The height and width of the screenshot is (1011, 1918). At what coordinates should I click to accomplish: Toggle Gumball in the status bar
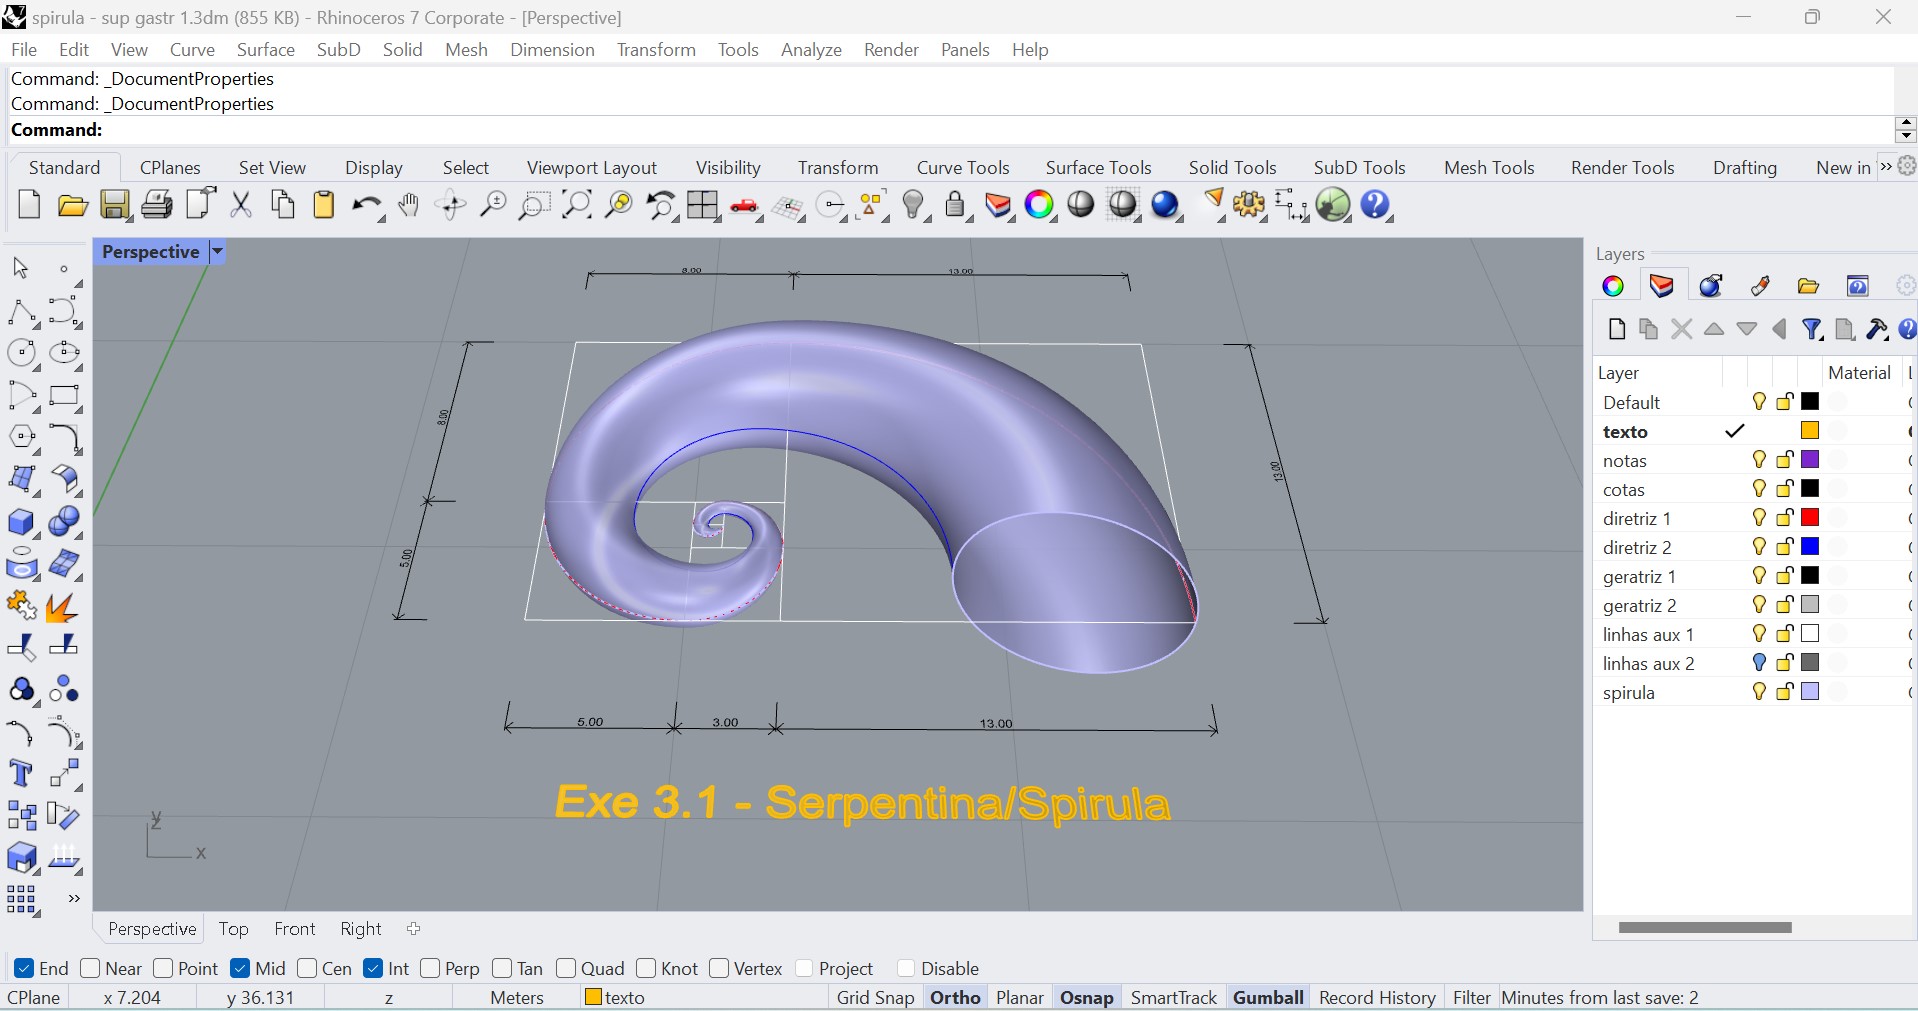pos(1268,997)
